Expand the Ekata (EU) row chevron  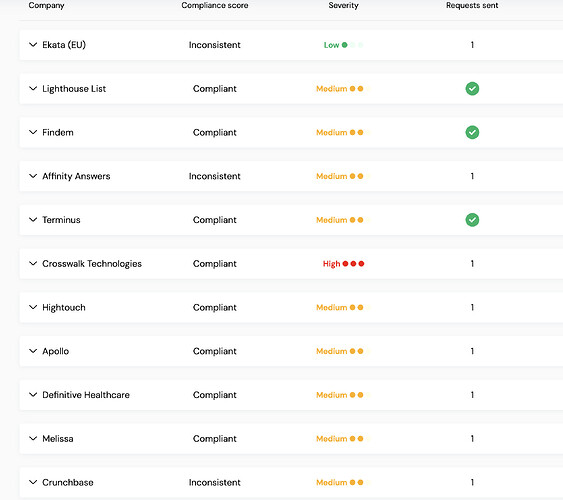[33, 45]
